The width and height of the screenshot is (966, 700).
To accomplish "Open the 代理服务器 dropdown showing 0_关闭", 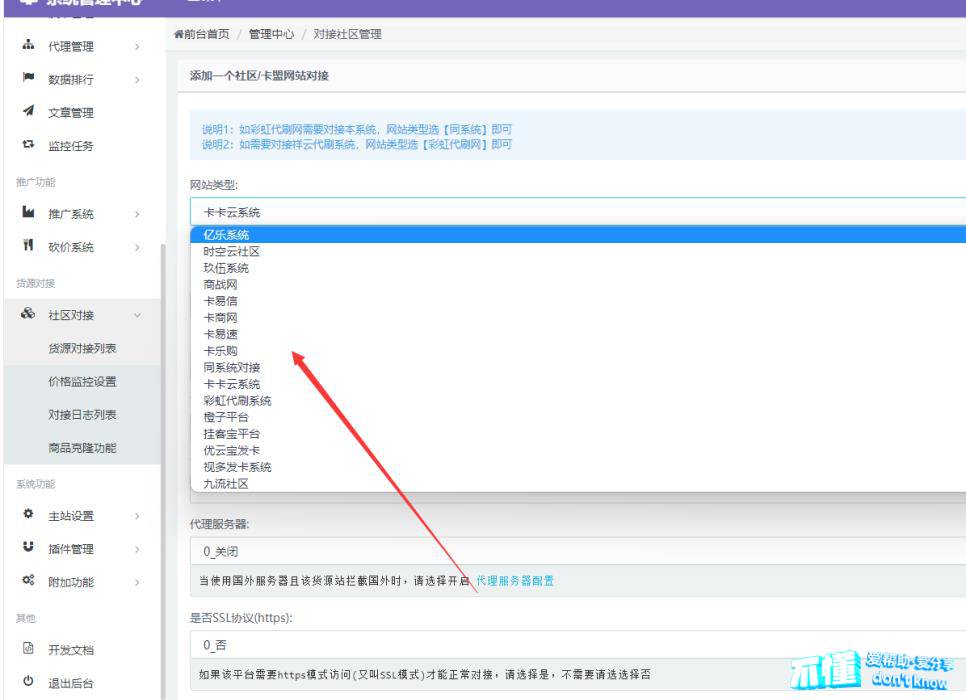I will click(x=578, y=551).
